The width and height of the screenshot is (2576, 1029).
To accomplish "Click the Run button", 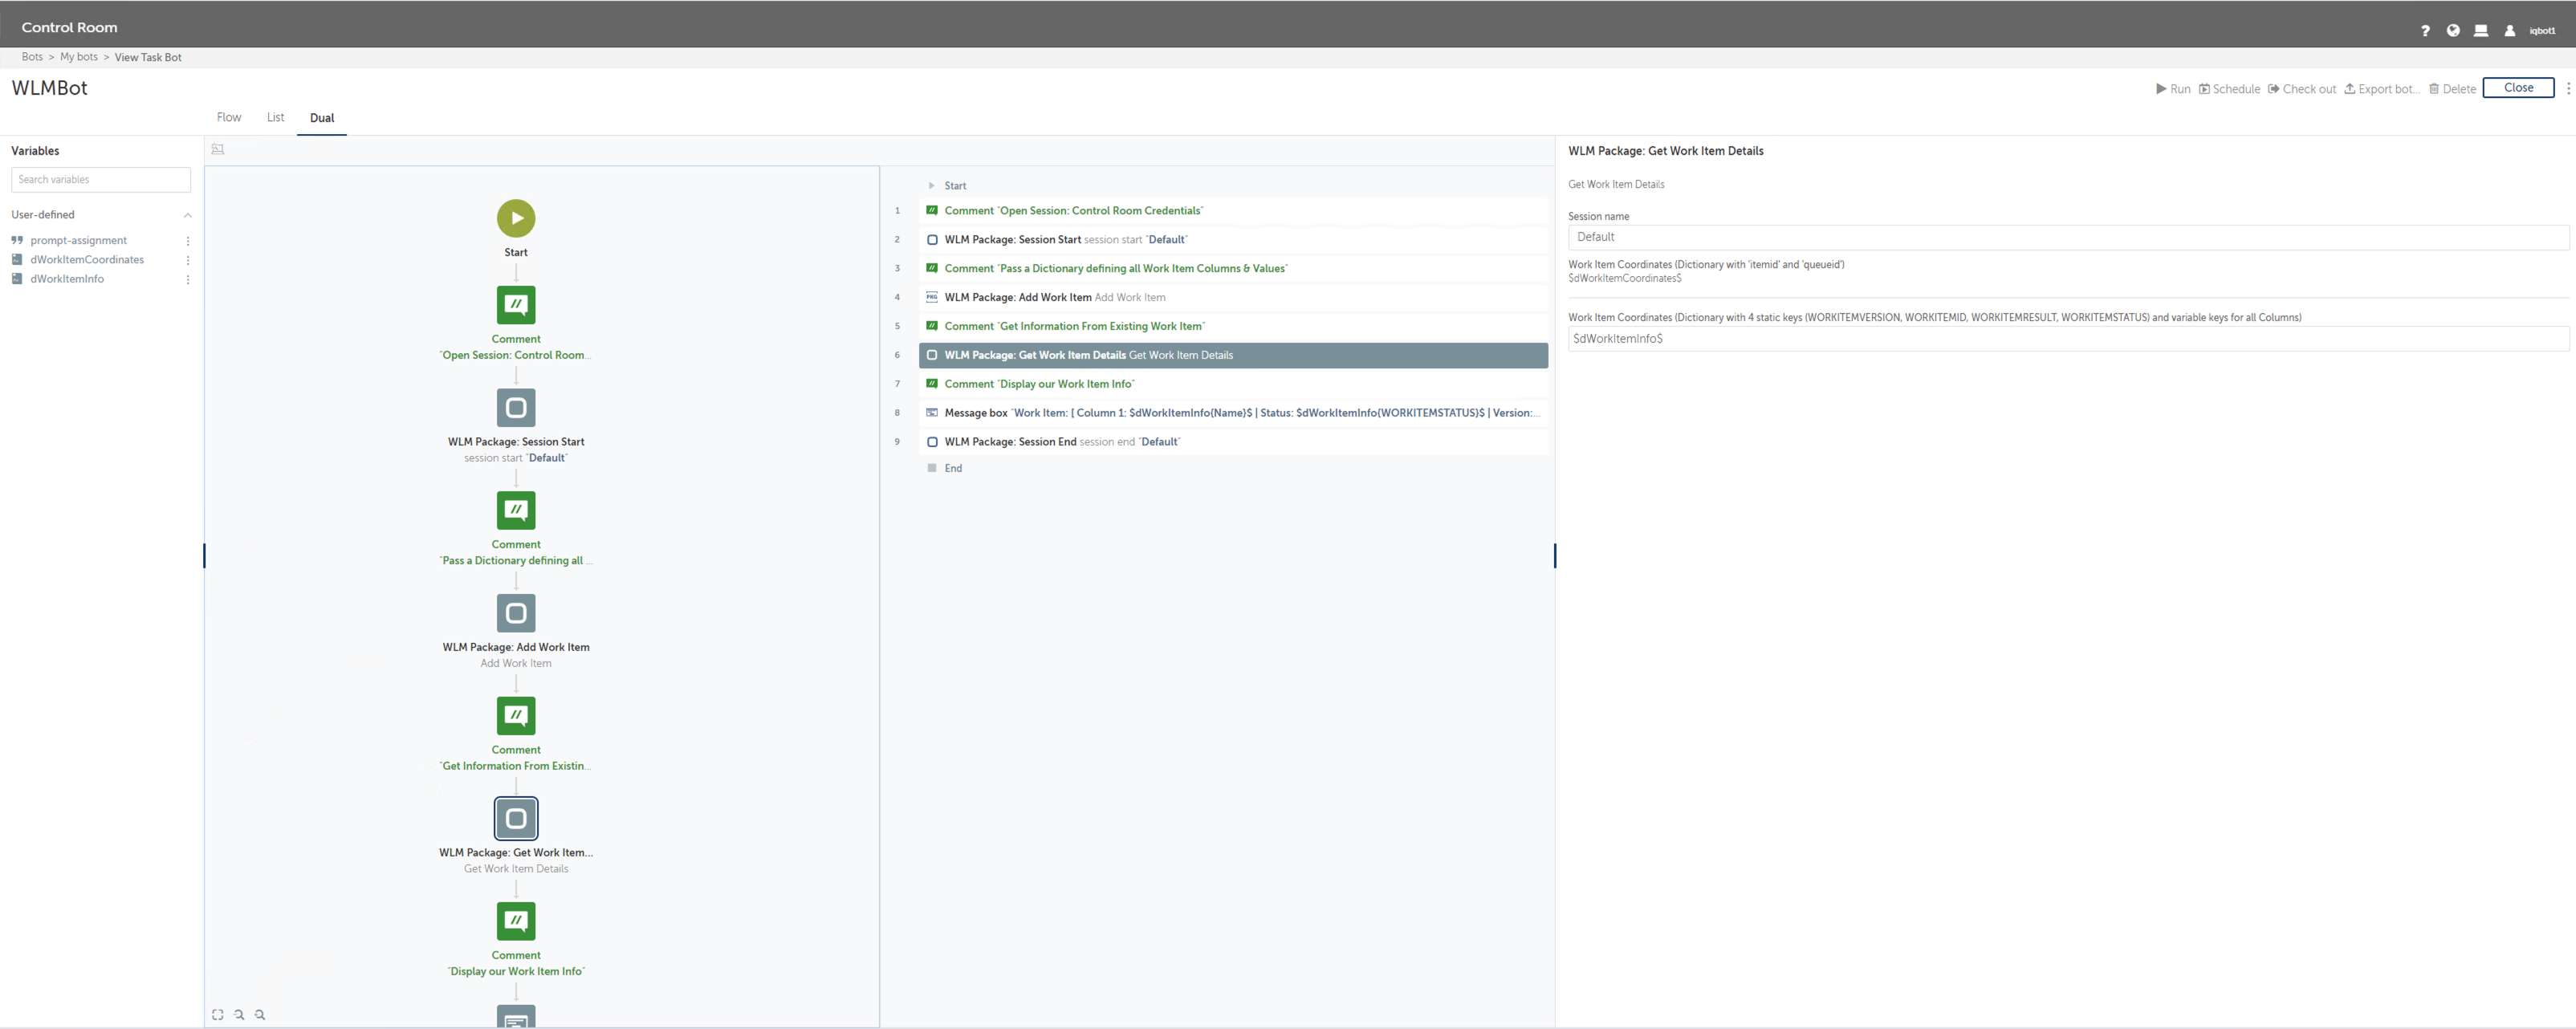I will point(2172,89).
